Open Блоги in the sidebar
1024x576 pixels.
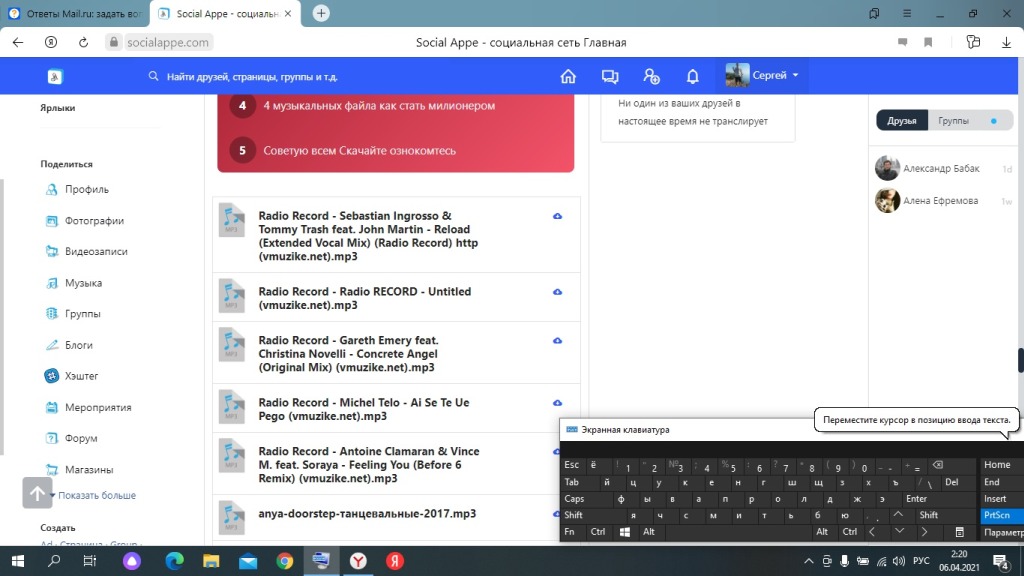coord(78,345)
